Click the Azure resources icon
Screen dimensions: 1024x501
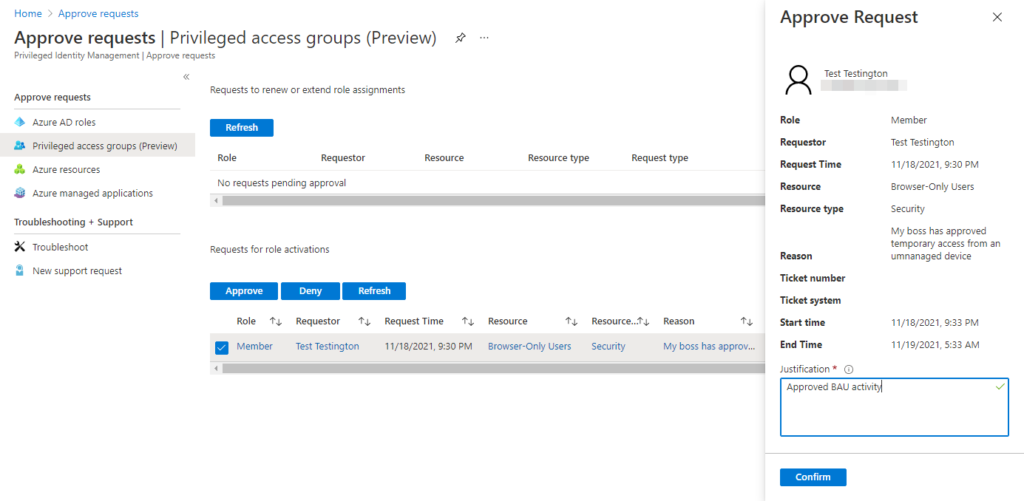[x=20, y=169]
